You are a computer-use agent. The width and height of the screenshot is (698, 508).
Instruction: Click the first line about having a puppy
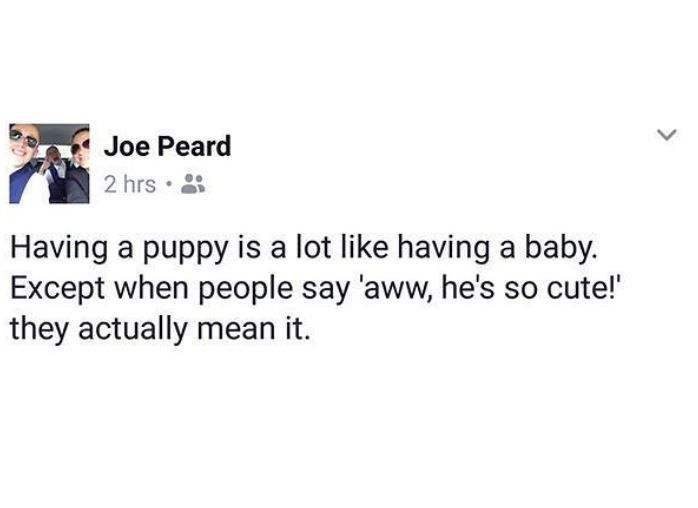pos(303,249)
